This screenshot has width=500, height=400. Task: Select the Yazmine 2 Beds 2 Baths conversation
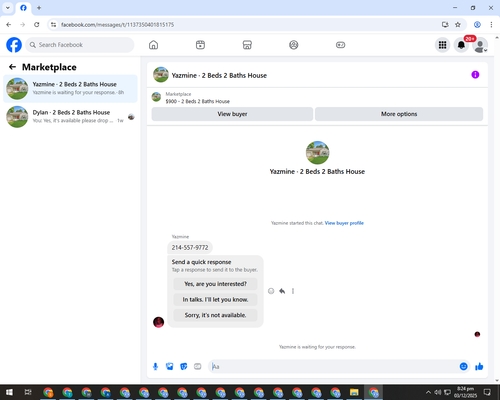pyautogui.click(x=70, y=89)
